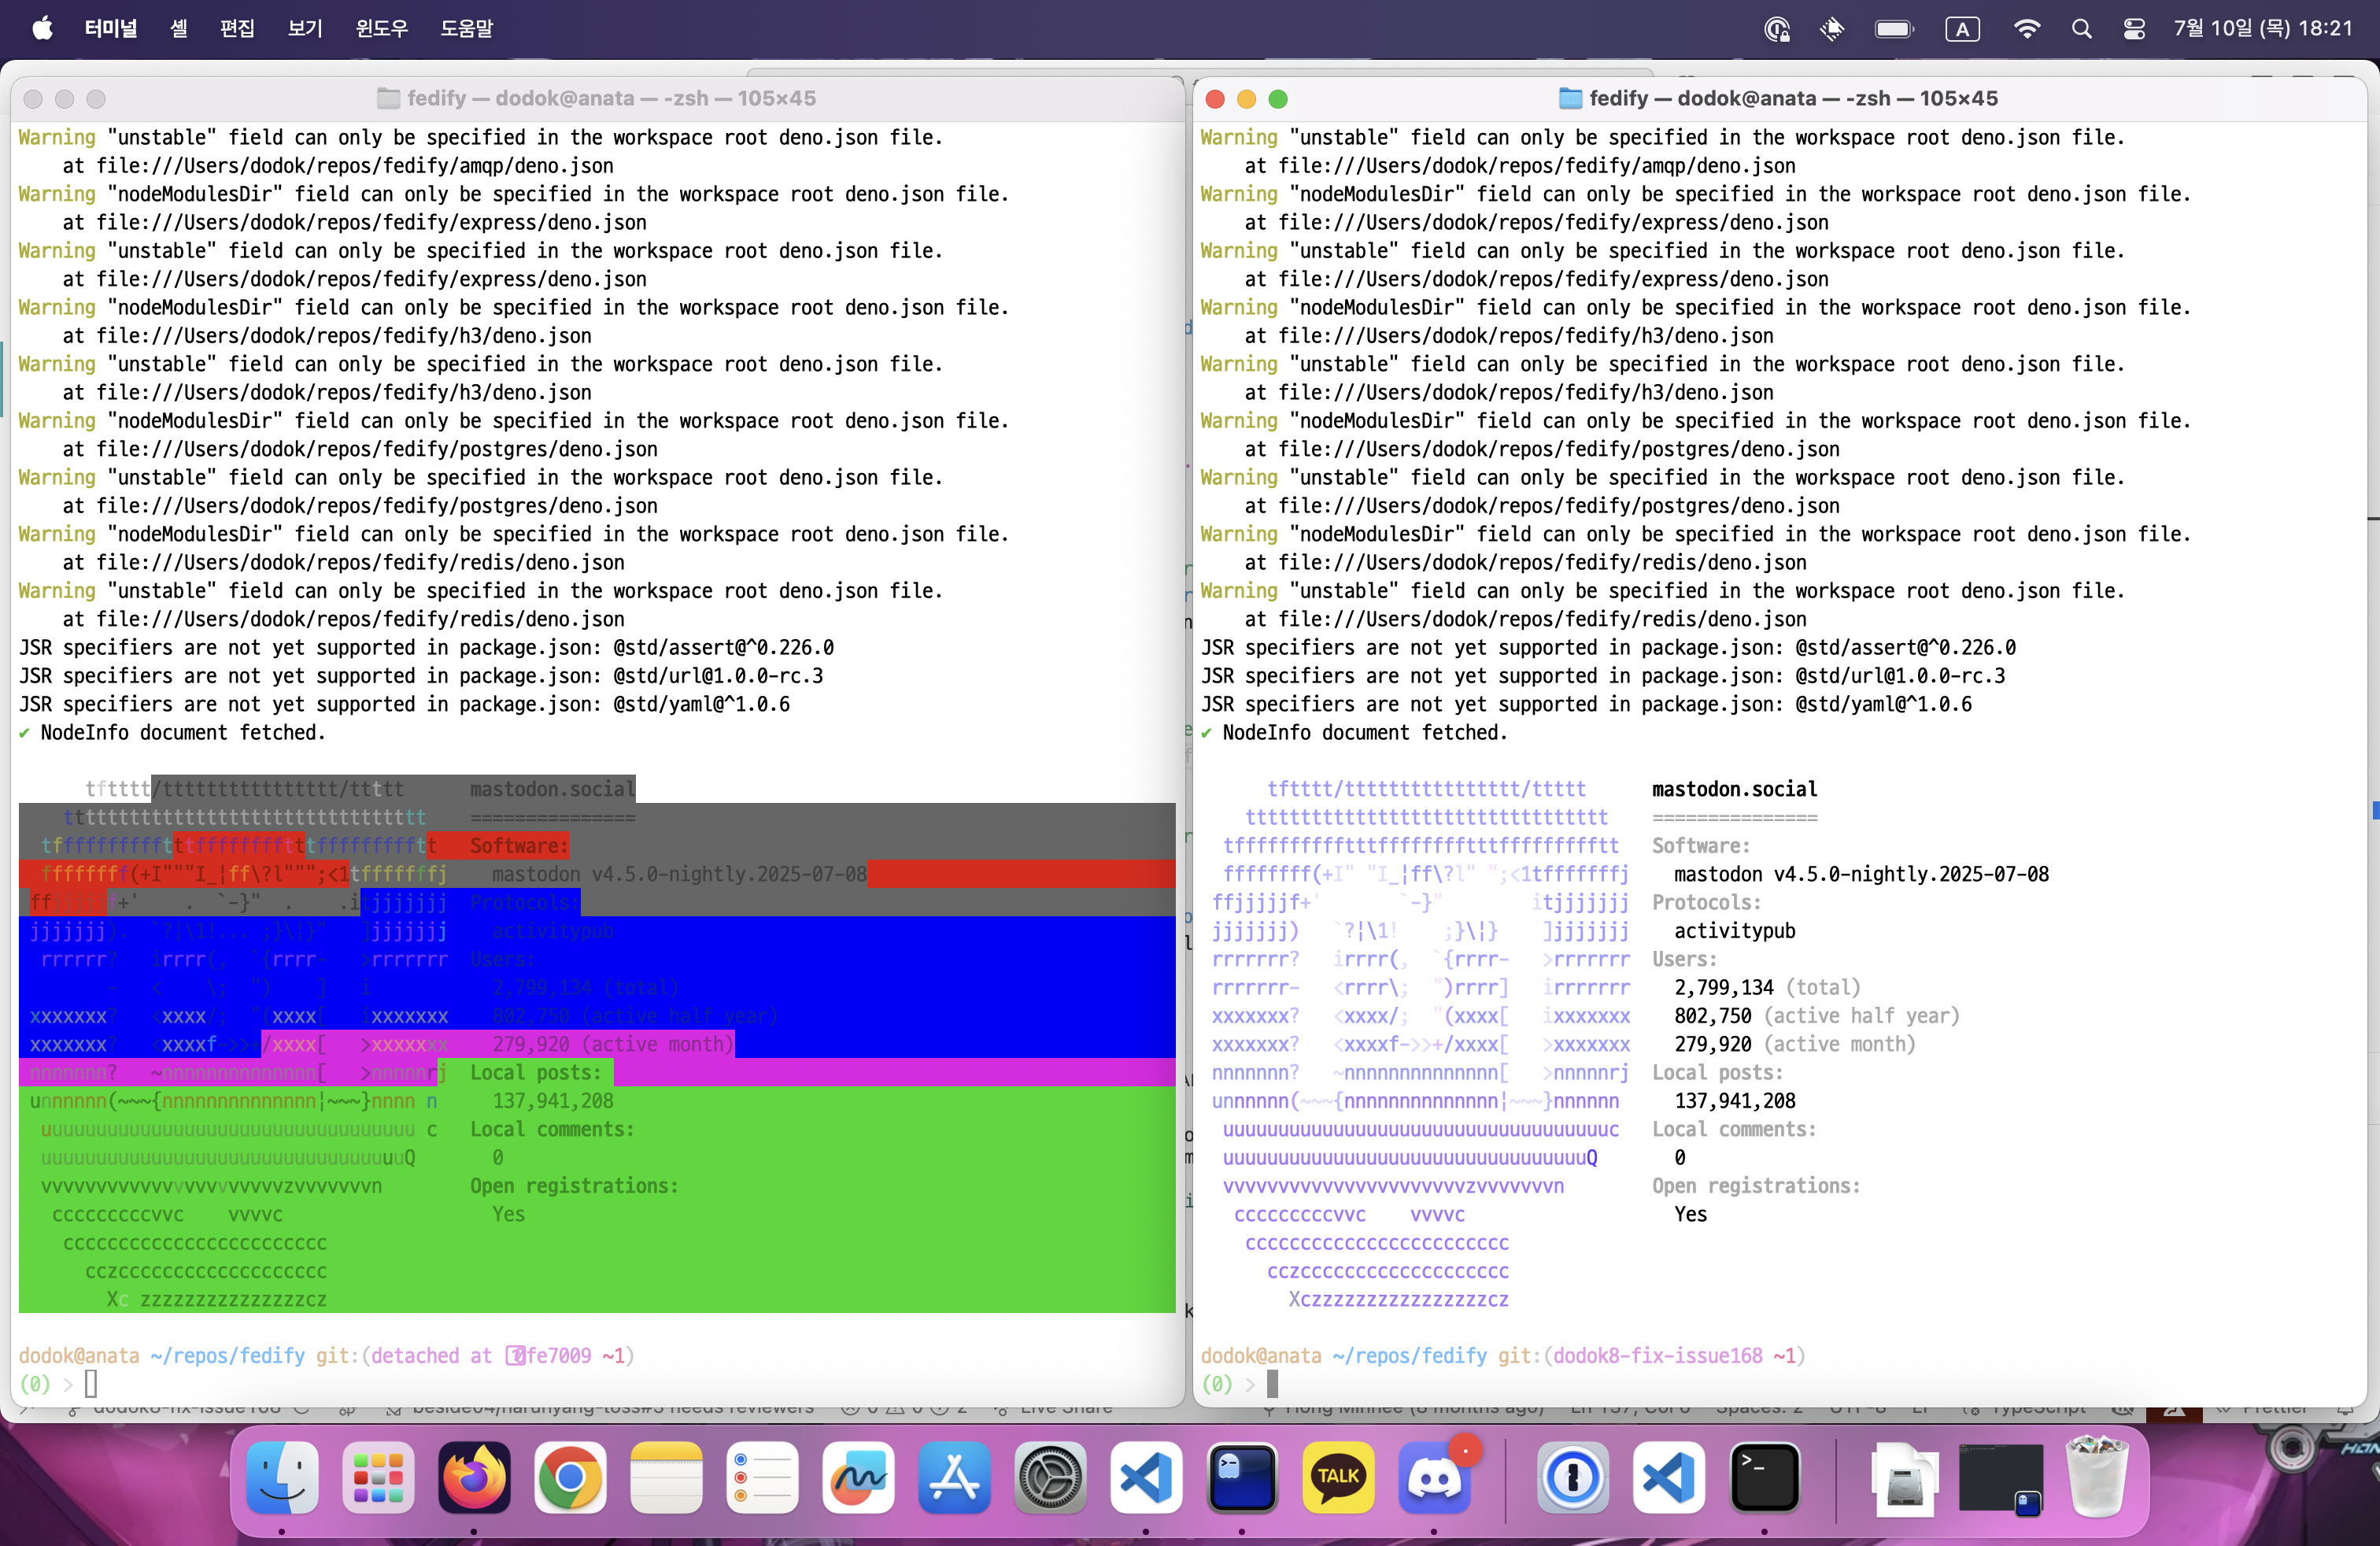Open Discord with the notification badge
Screen dimensions: 2380x1546
pos(1434,1478)
